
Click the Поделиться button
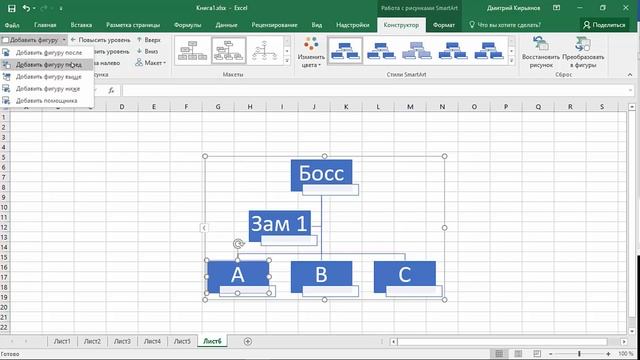(x=604, y=25)
